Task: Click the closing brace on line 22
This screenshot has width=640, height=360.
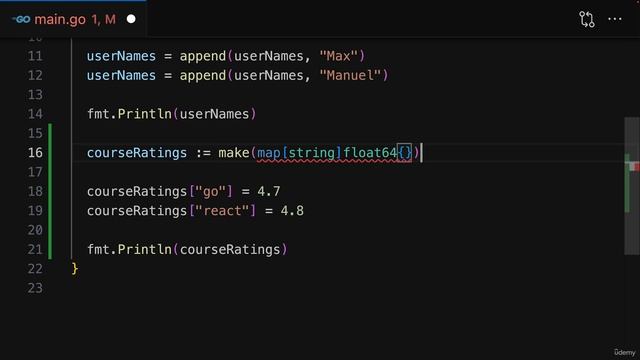Action: click(75, 269)
